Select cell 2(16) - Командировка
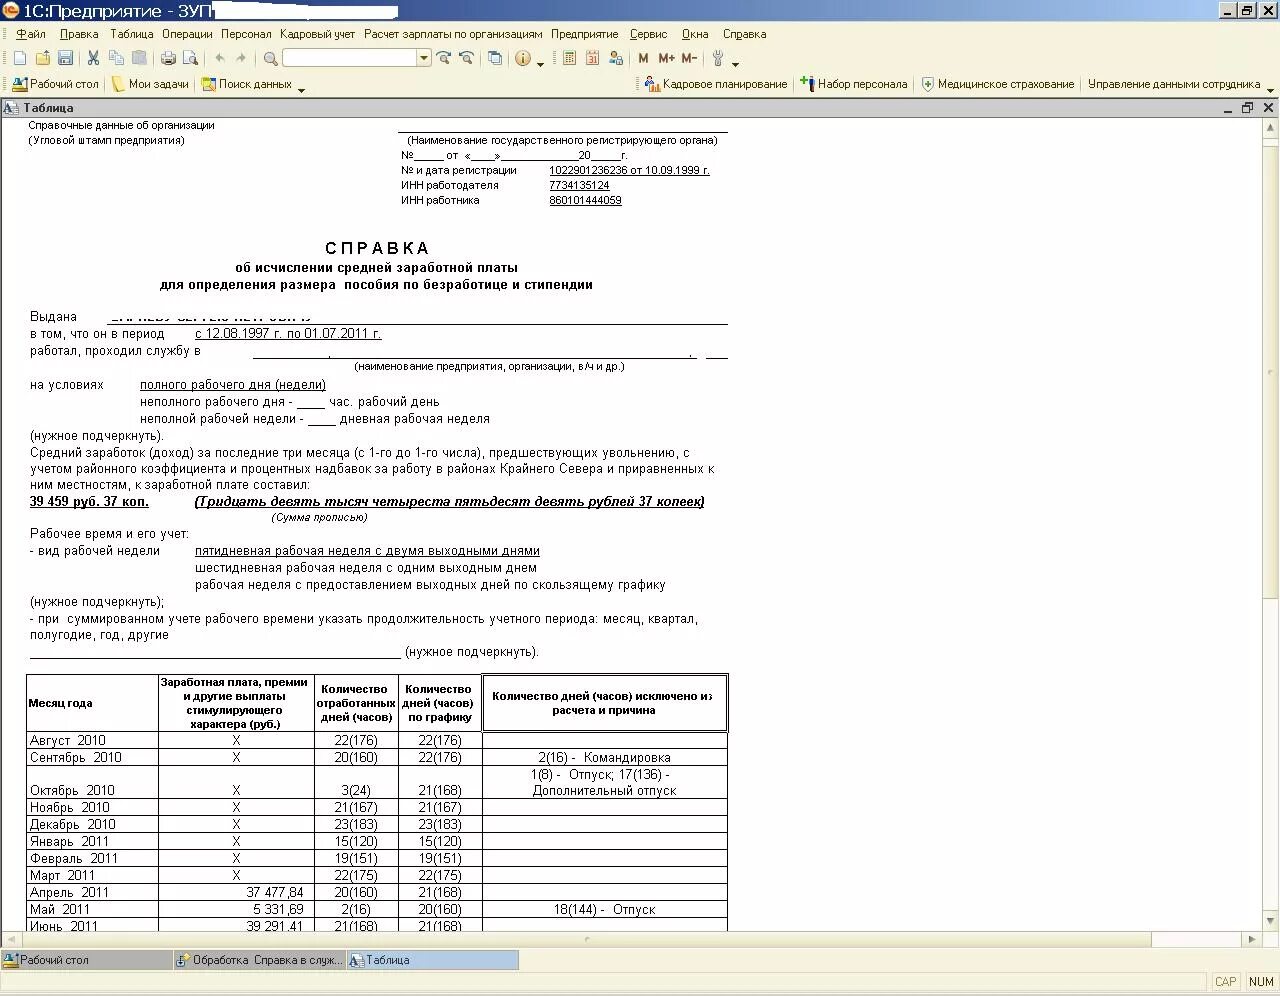This screenshot has height=996, width=1280. pos(604,757)
